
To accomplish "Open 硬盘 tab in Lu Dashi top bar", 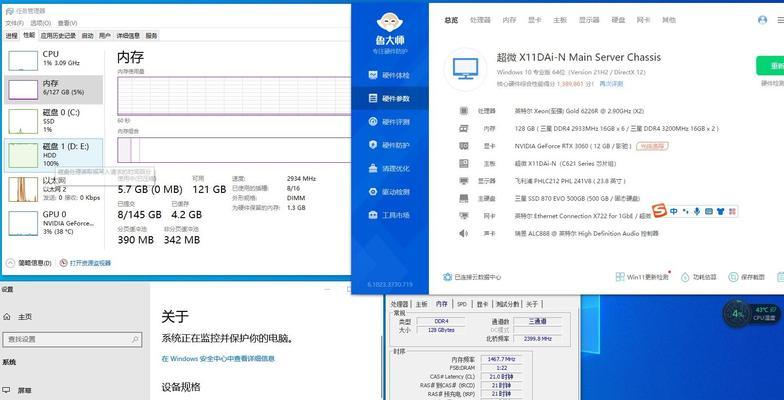I will tap(618, 20).
